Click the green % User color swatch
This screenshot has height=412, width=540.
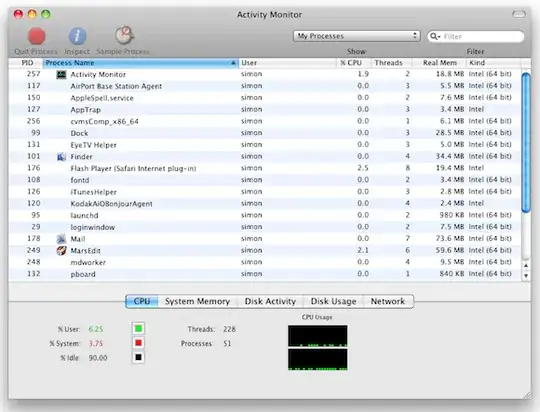[x=138, y=329]
